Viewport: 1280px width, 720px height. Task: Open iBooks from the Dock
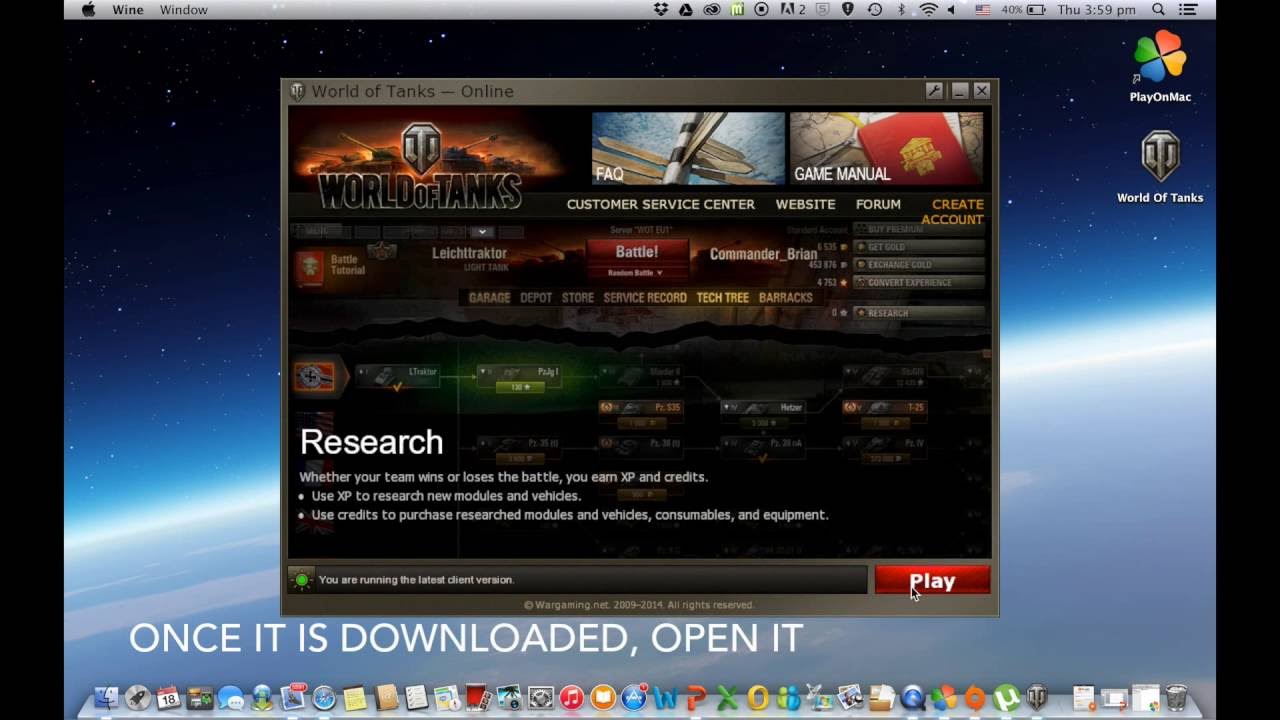click(x=602, y=698)
